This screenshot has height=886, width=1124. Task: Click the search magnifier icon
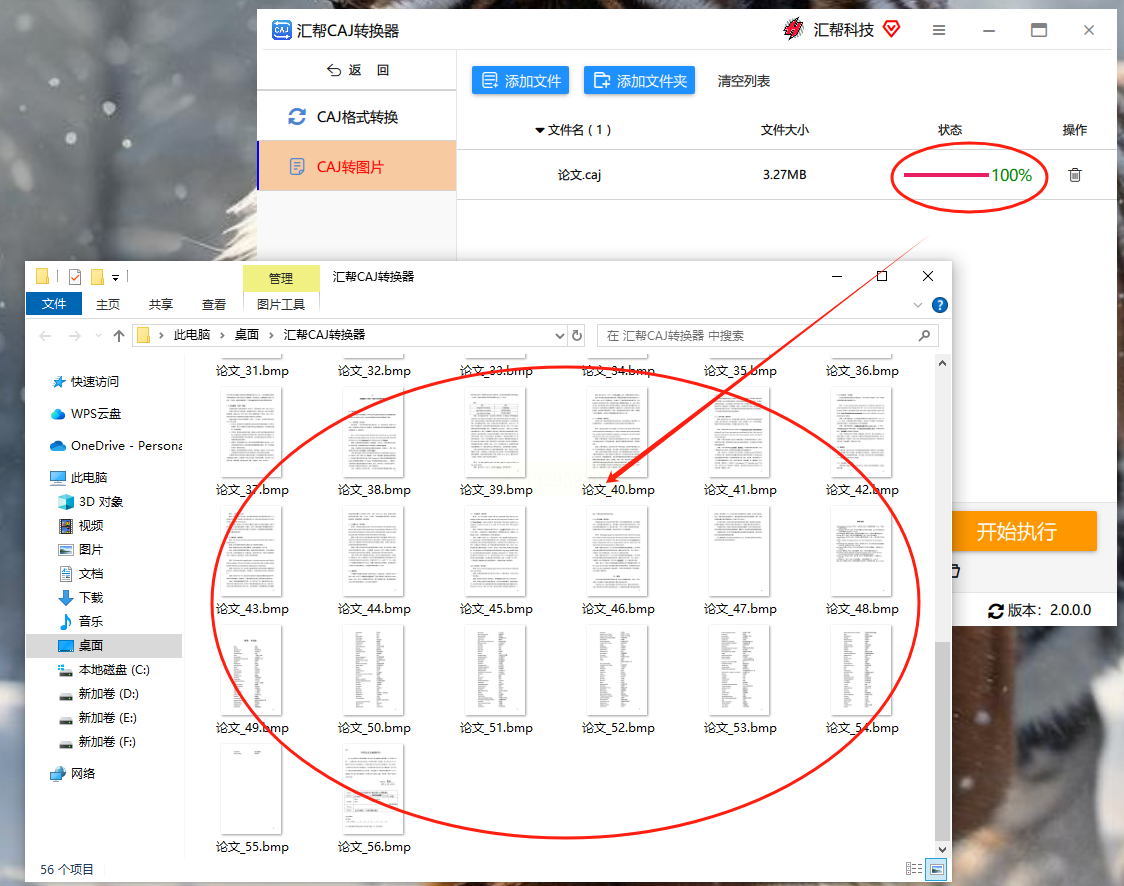925,335
